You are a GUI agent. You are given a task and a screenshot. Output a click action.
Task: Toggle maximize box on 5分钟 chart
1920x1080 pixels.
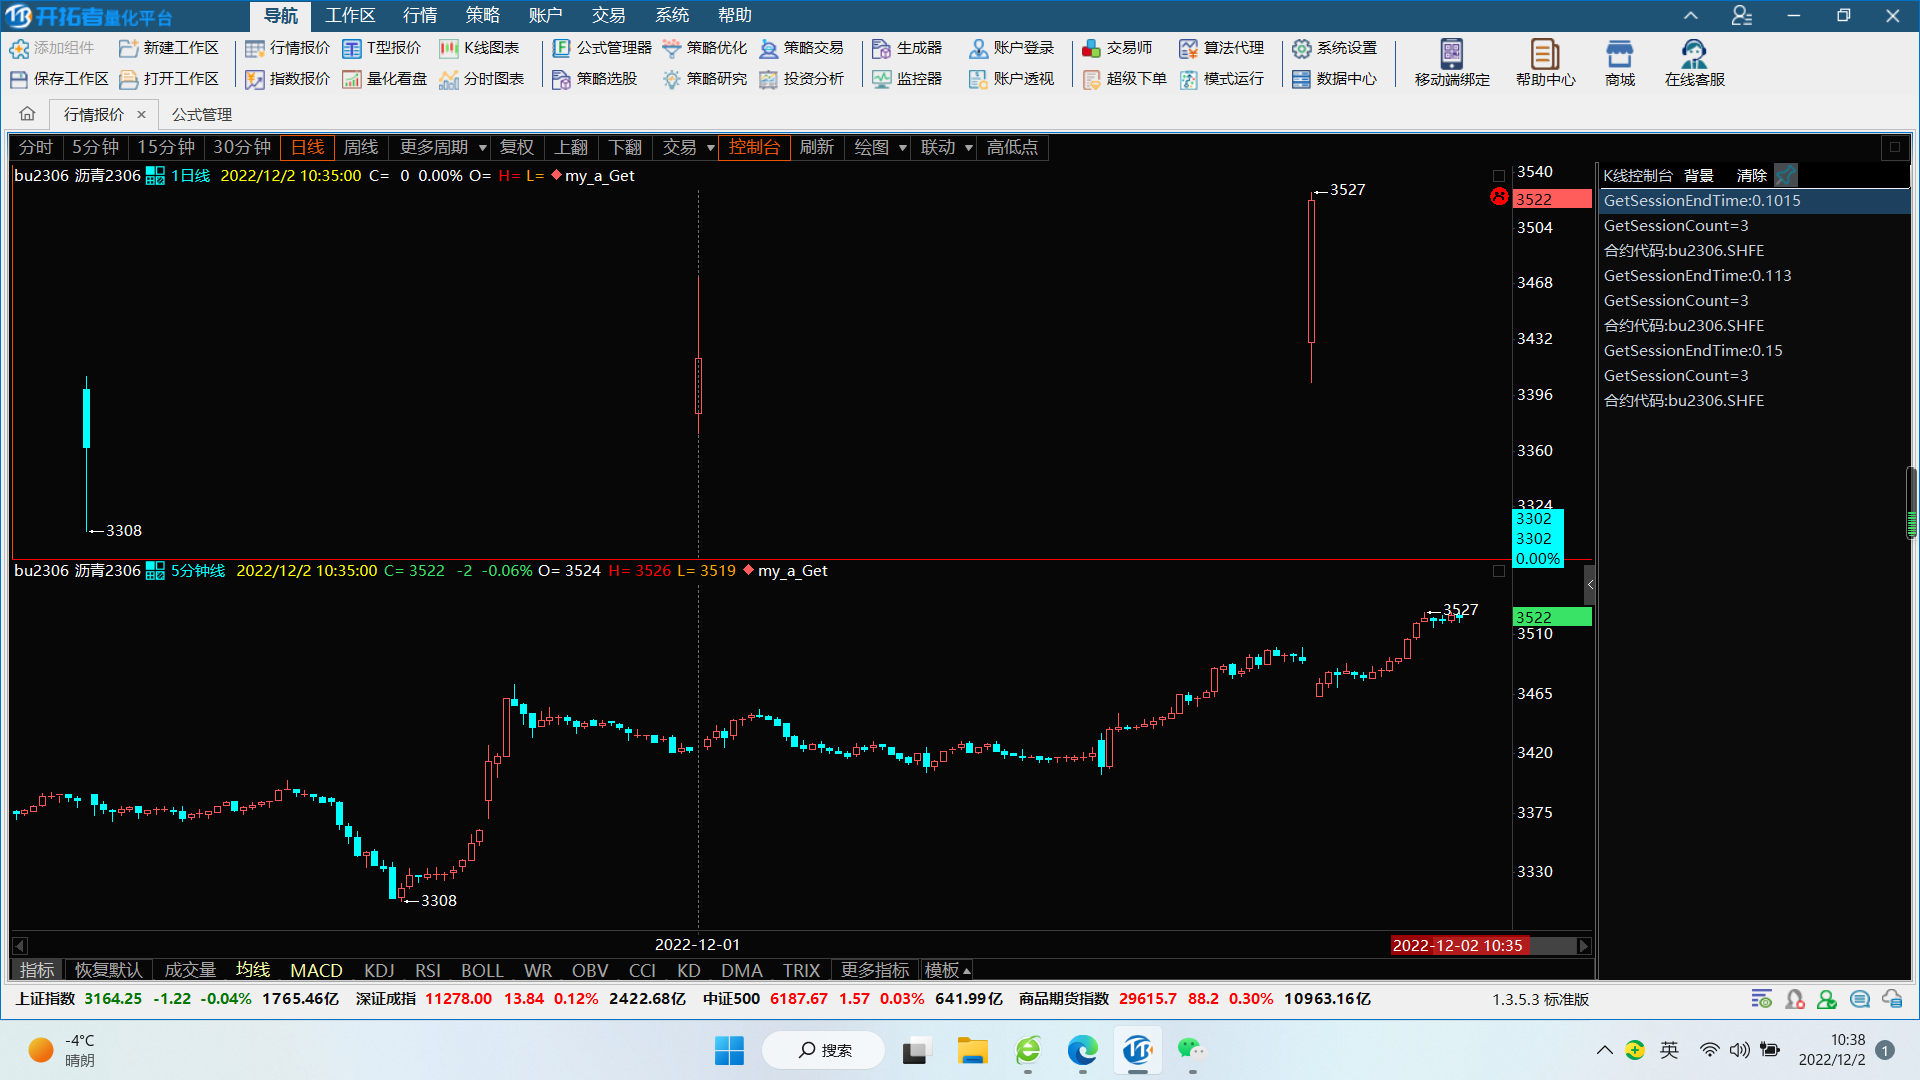pos(1498,571)
